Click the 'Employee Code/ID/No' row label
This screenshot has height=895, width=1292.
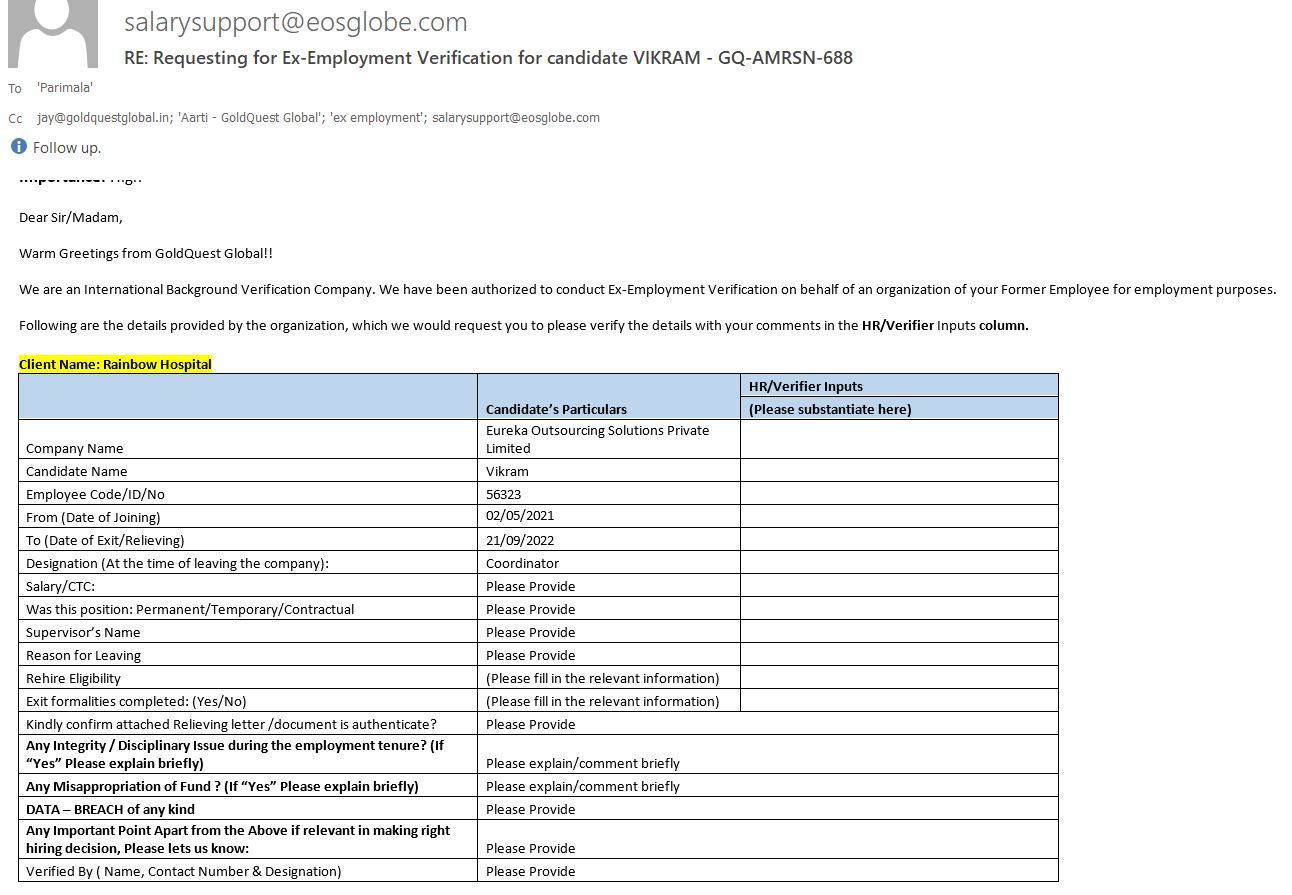point(95,494)
